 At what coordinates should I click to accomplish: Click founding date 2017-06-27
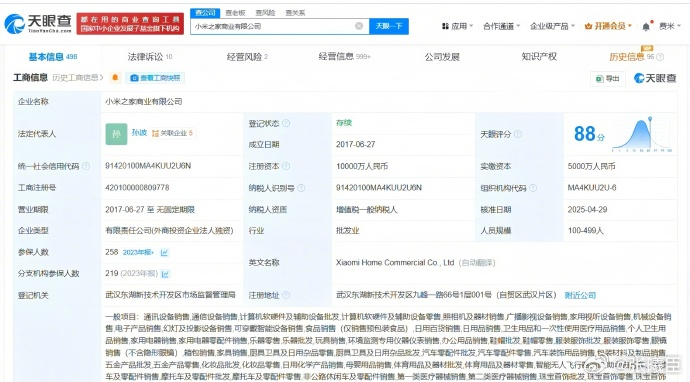[x=356, y=144]
